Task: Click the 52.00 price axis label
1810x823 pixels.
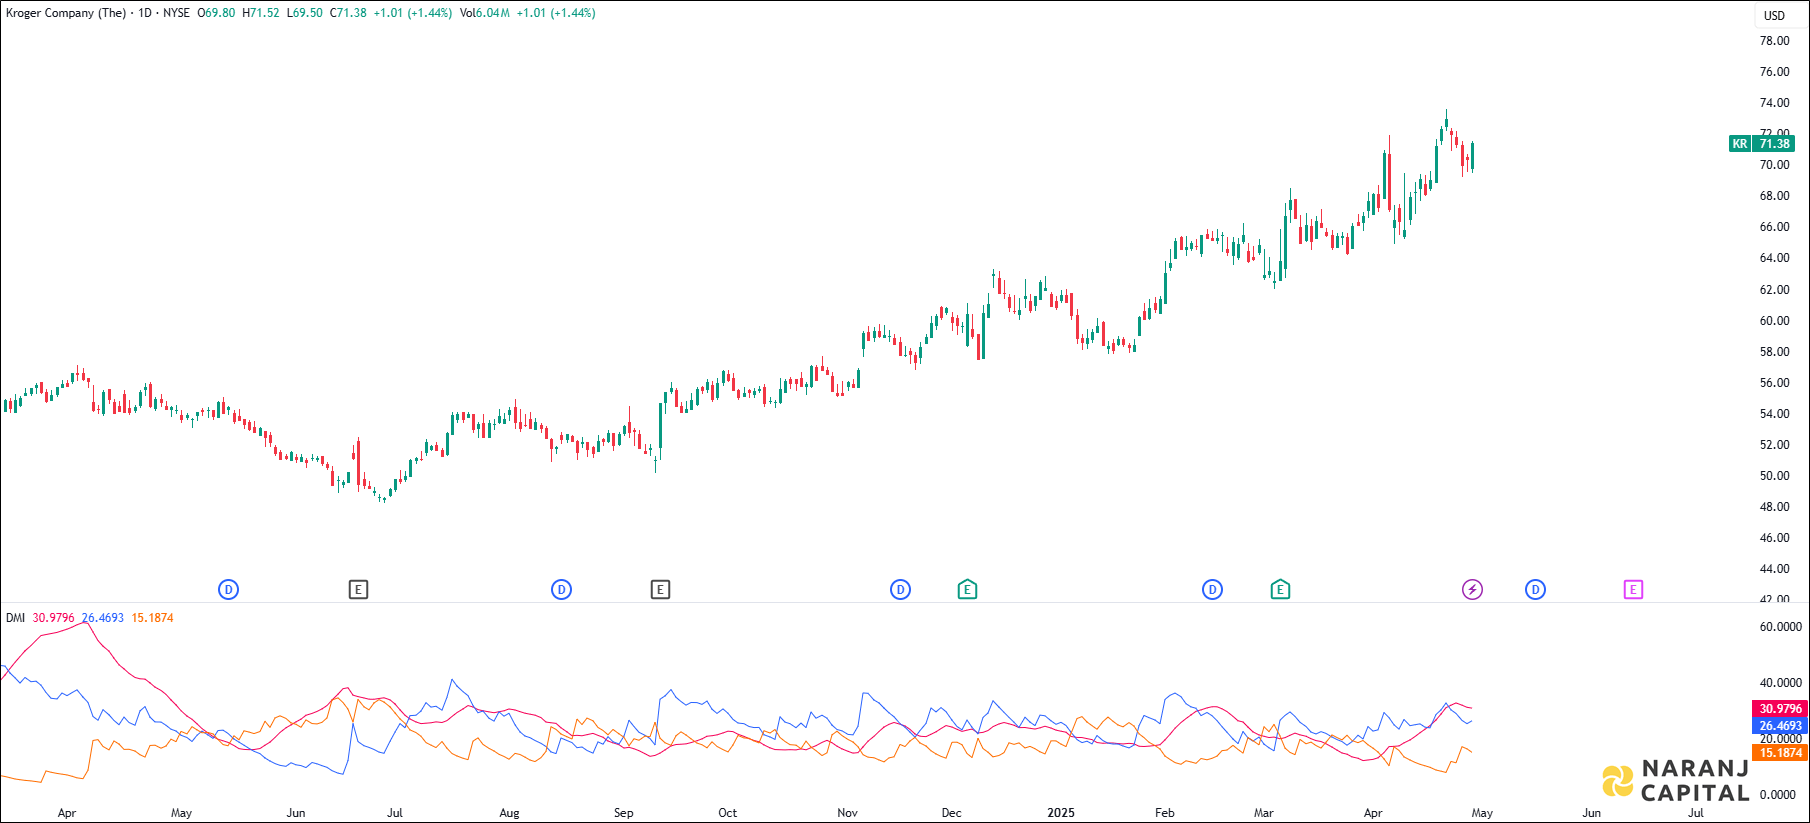Action: tap(1774, 445)
